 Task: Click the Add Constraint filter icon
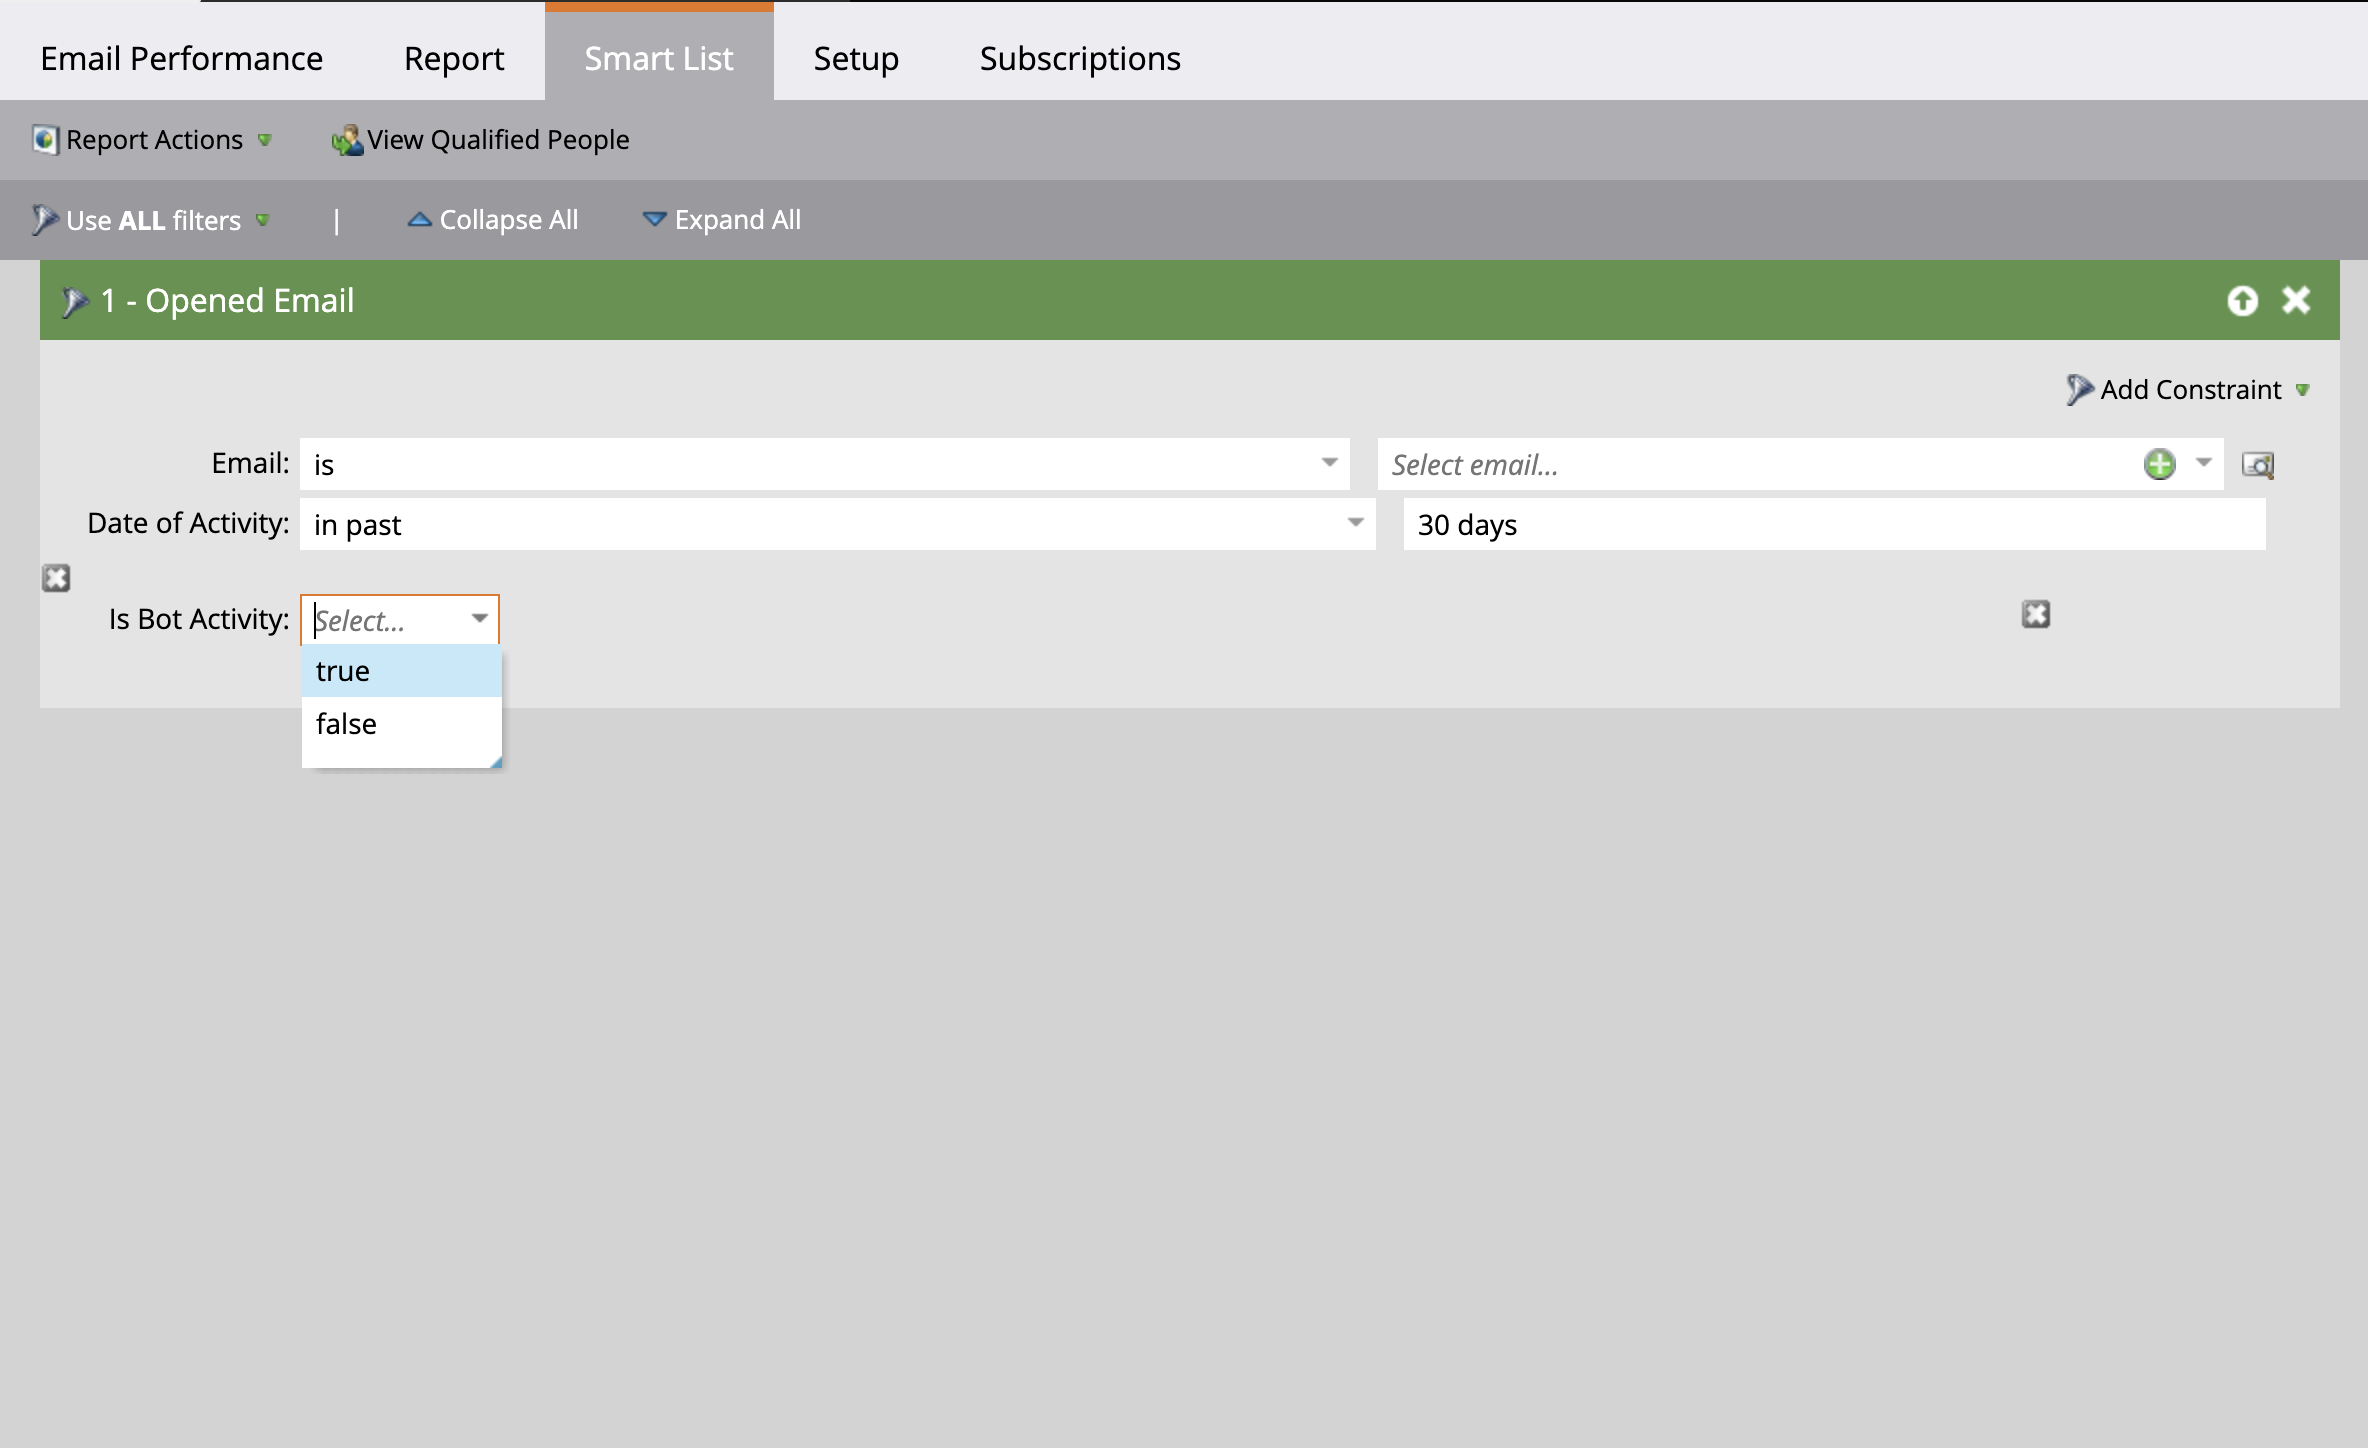click(x=2079, y=390)
